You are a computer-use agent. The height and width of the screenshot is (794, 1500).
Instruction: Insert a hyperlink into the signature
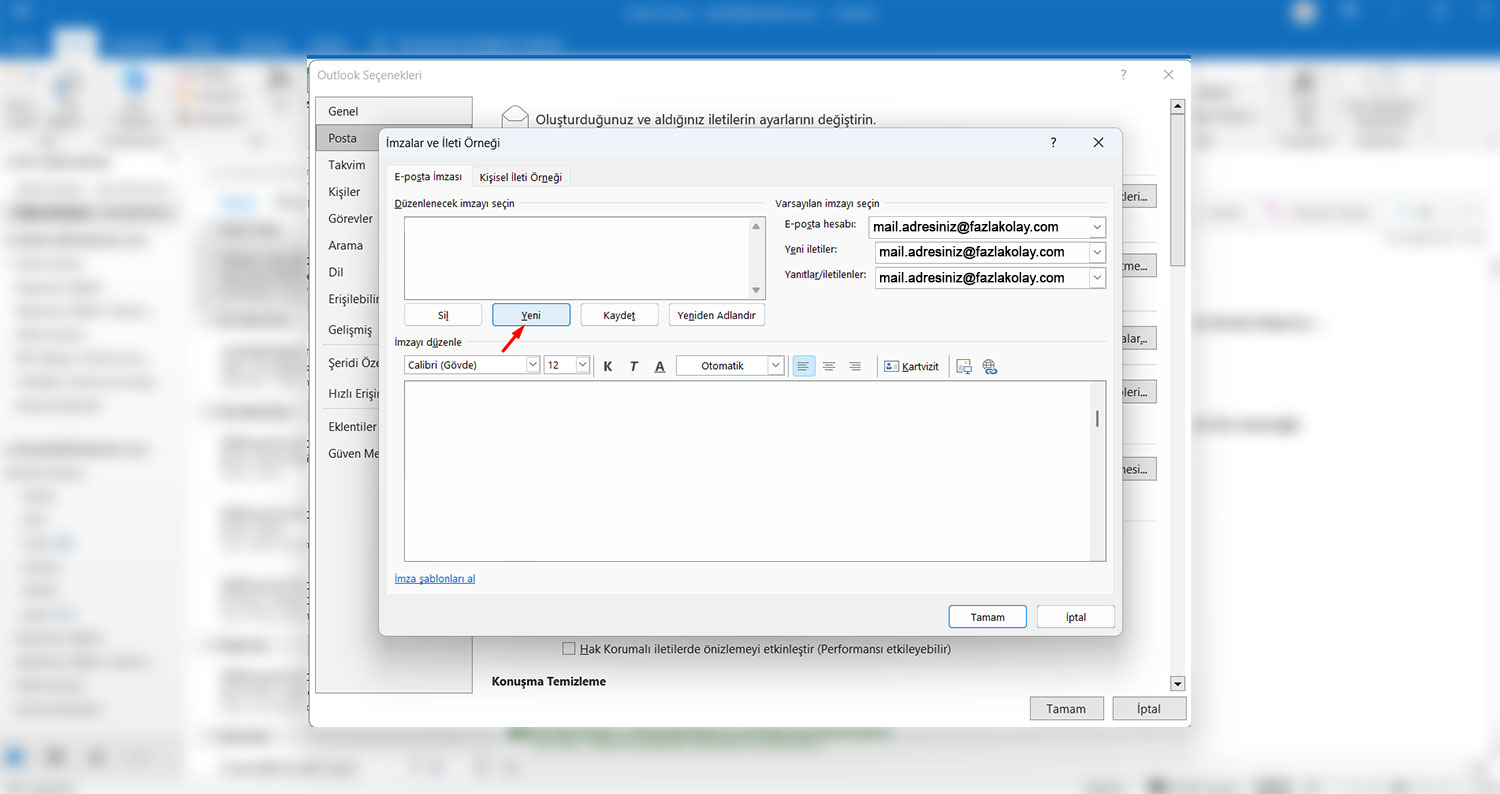point(990,367)
